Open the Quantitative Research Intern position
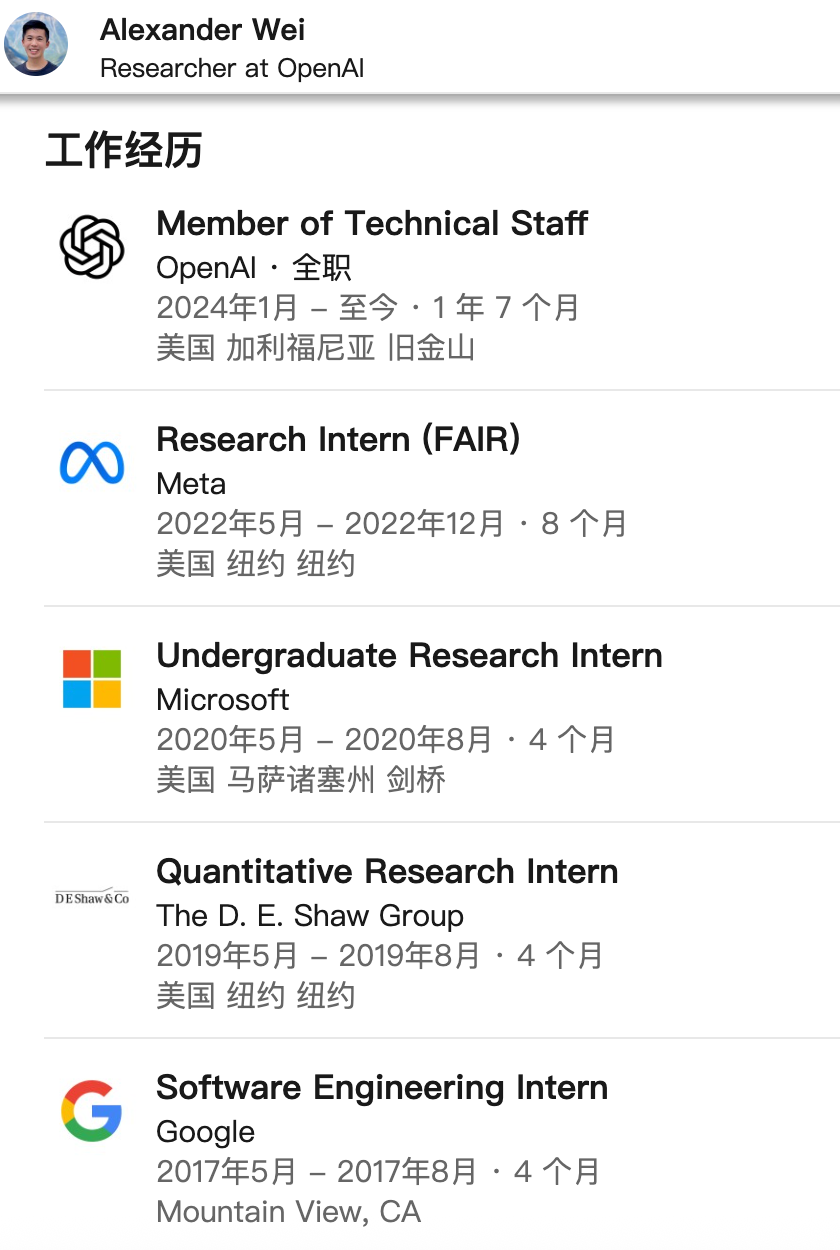This screenshot has height=1250, width=840. (x=387, y=871)
